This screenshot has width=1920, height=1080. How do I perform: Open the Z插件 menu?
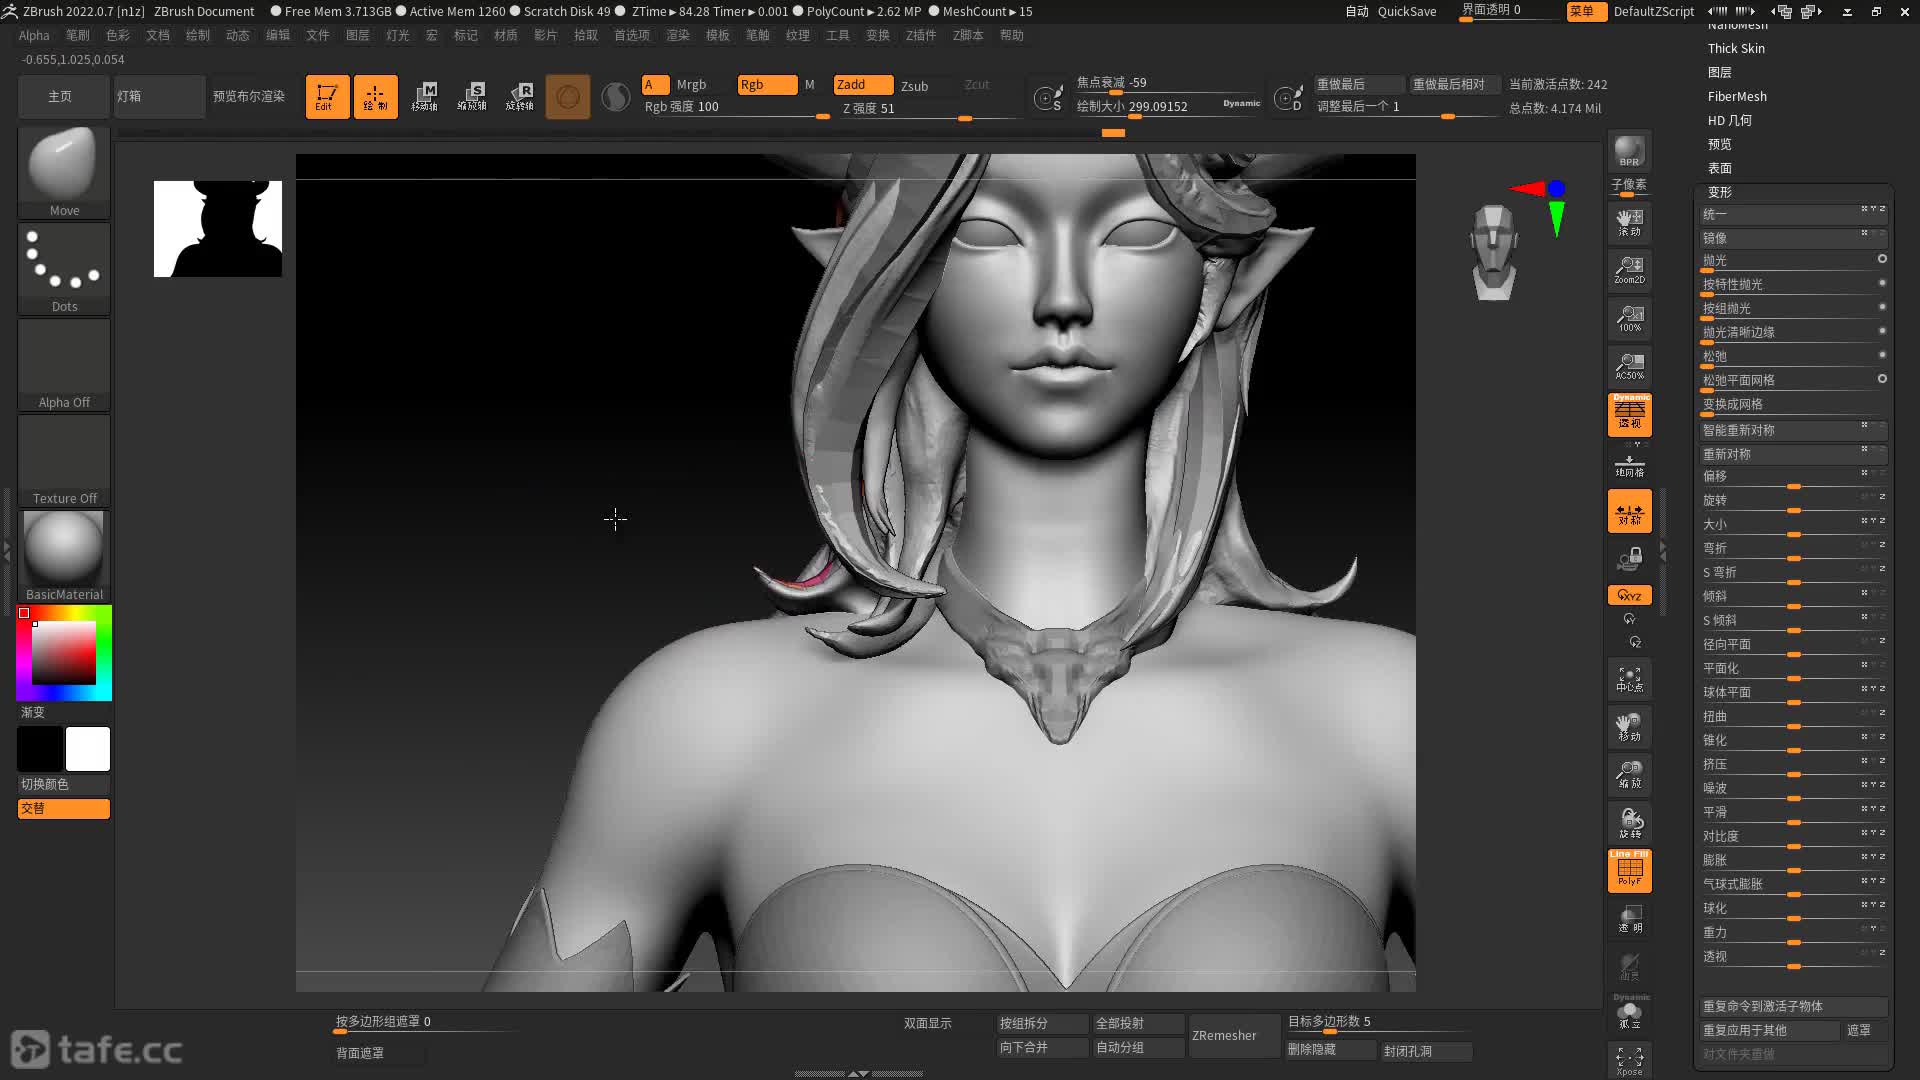(920, 35)
